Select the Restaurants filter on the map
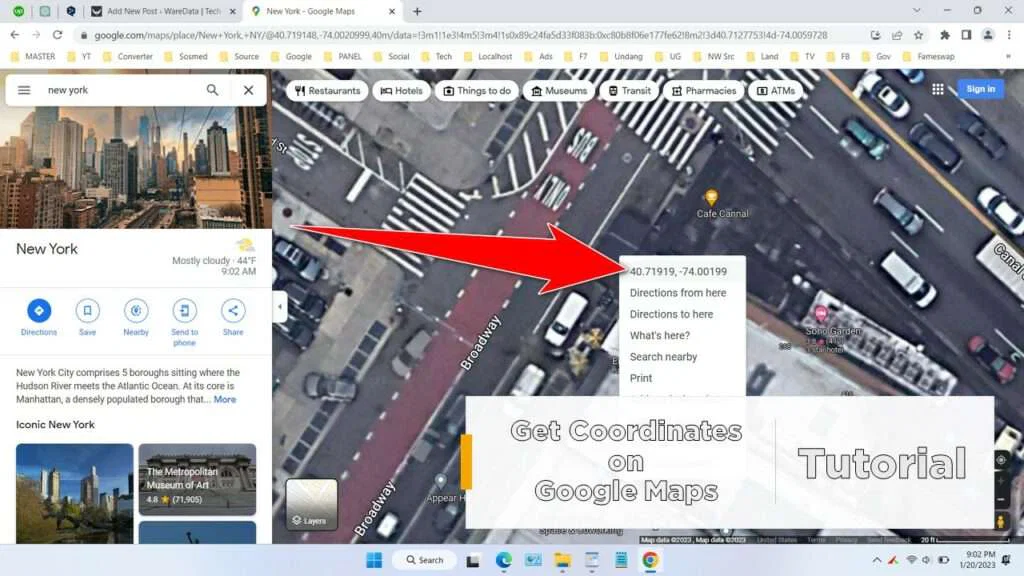The image size is (1024, 576). click(x=327, y=90)
